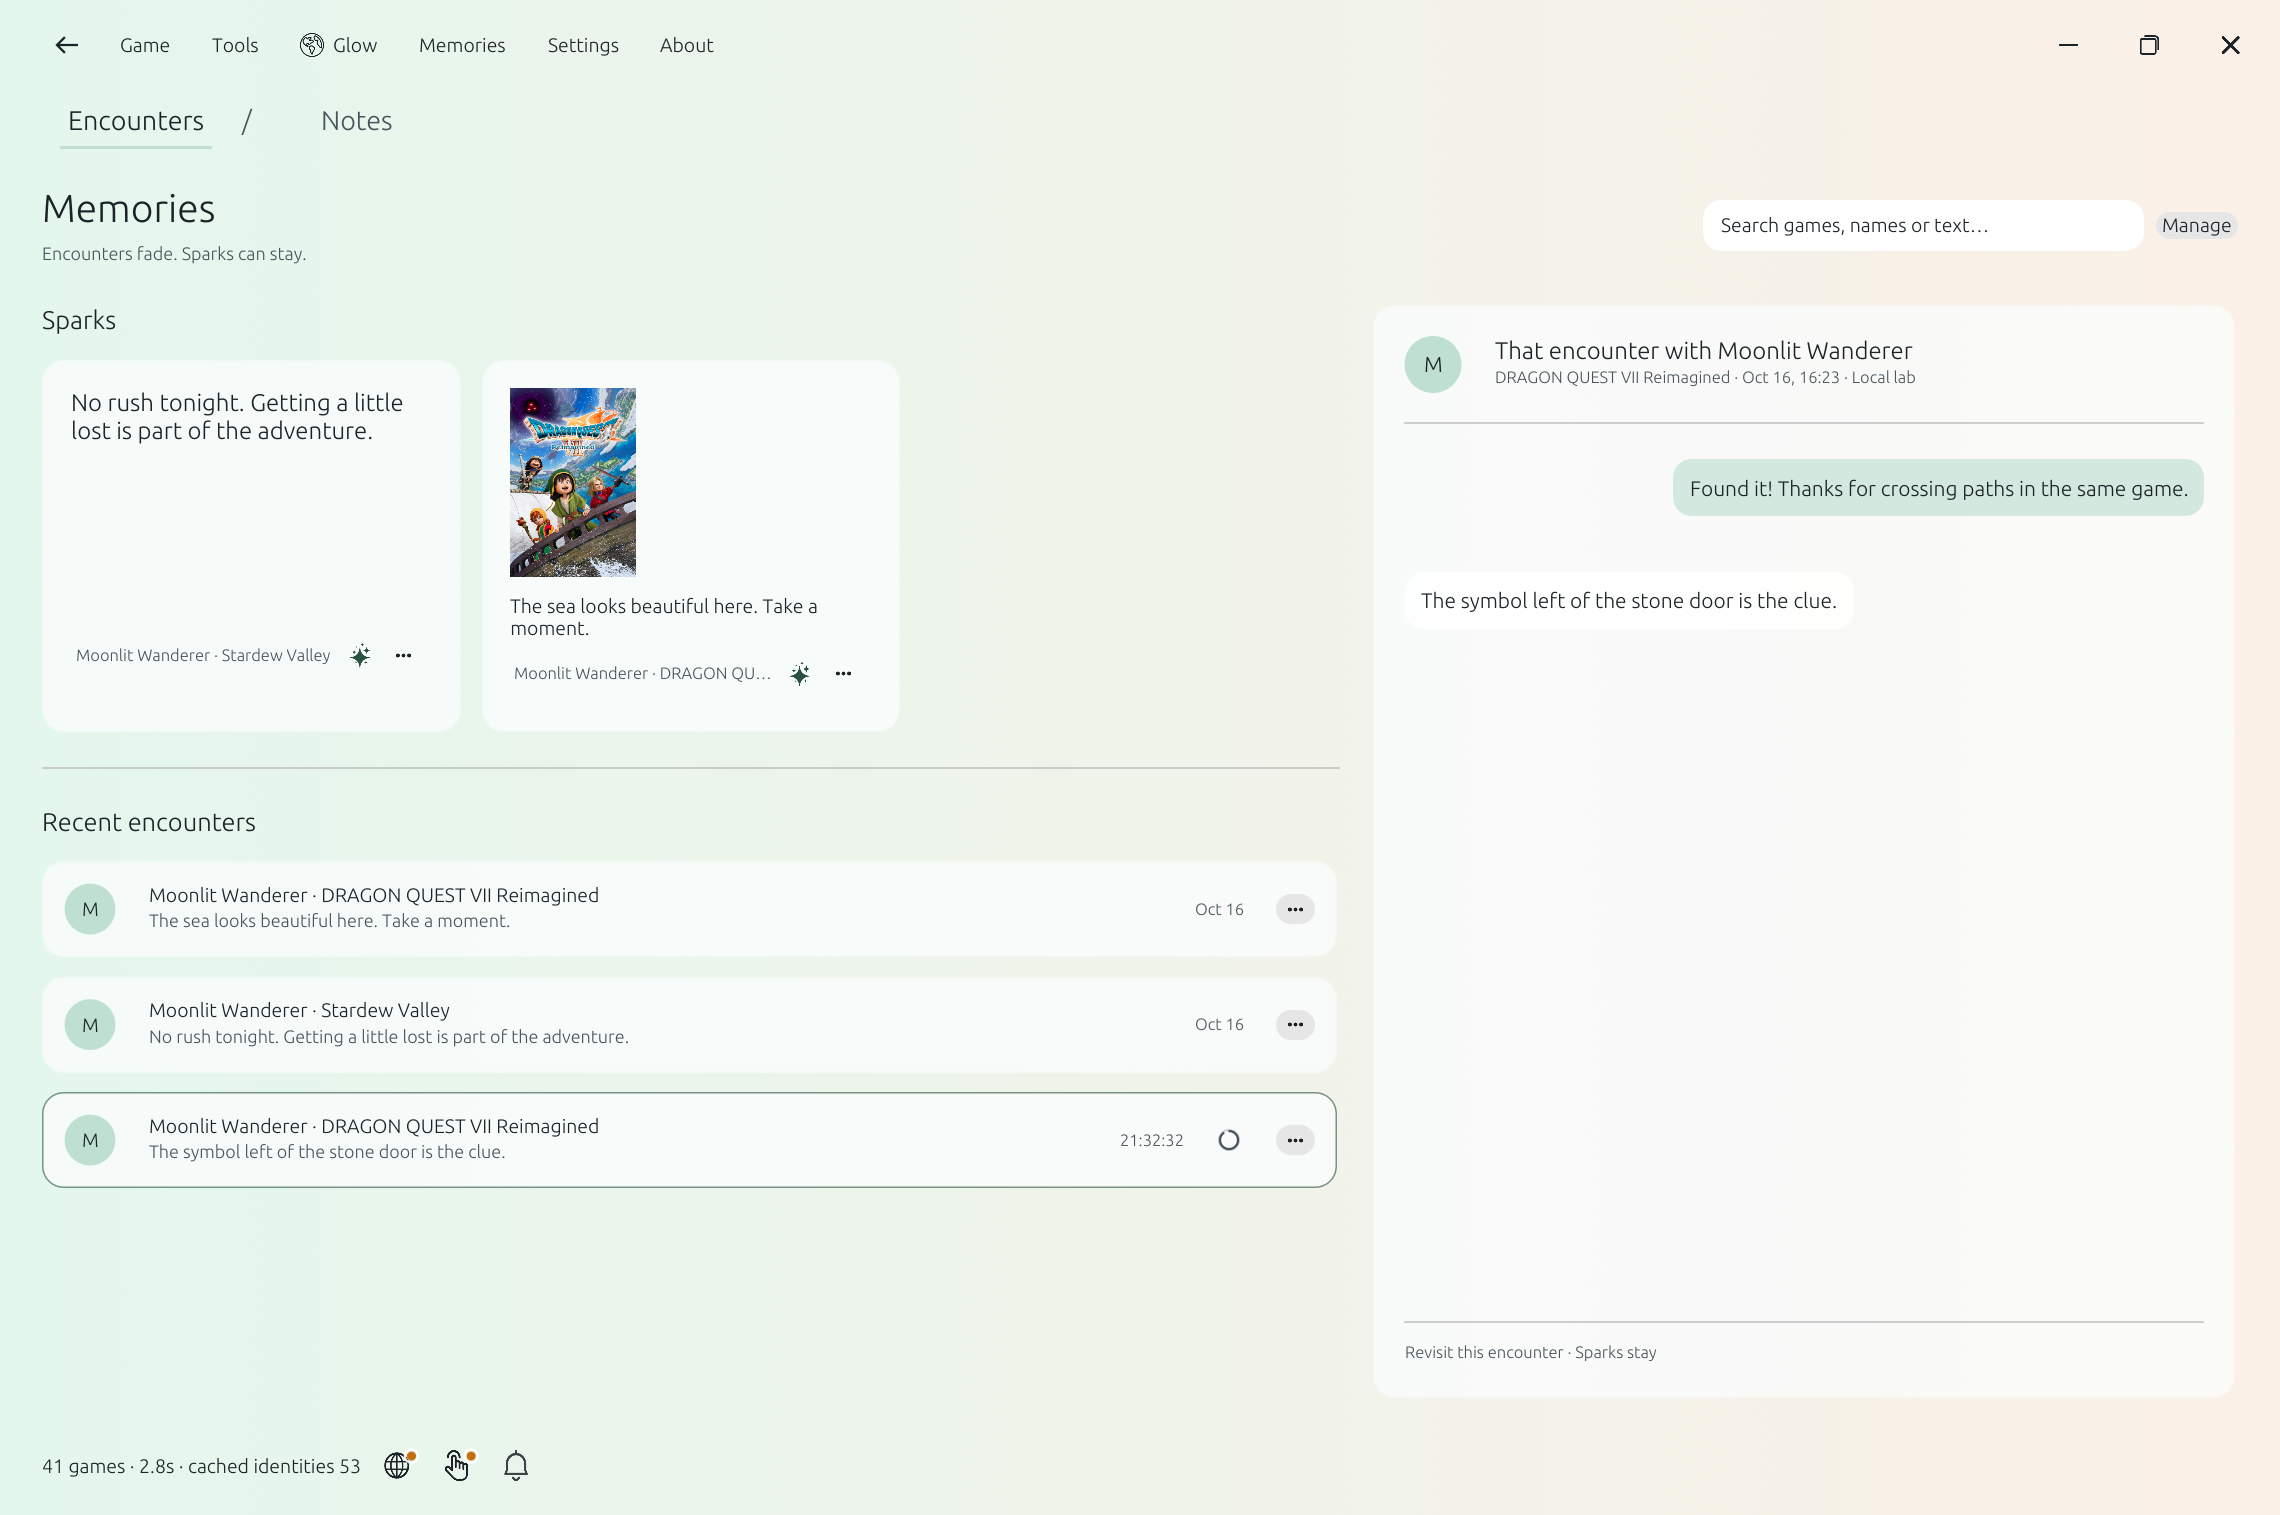Open more options on Stardew Valley spark card
Image resolution: width=2280 pixels, height=1515 pixels.
point(403,655)
